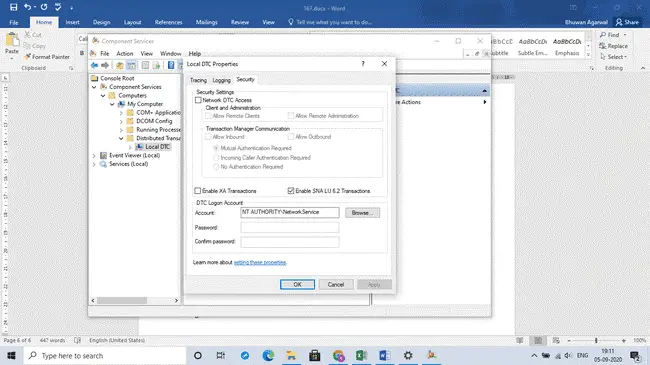This screenshot has height=365, width=650.
Task: Click the Cancel button in the dialog
Action: [336, 285]
